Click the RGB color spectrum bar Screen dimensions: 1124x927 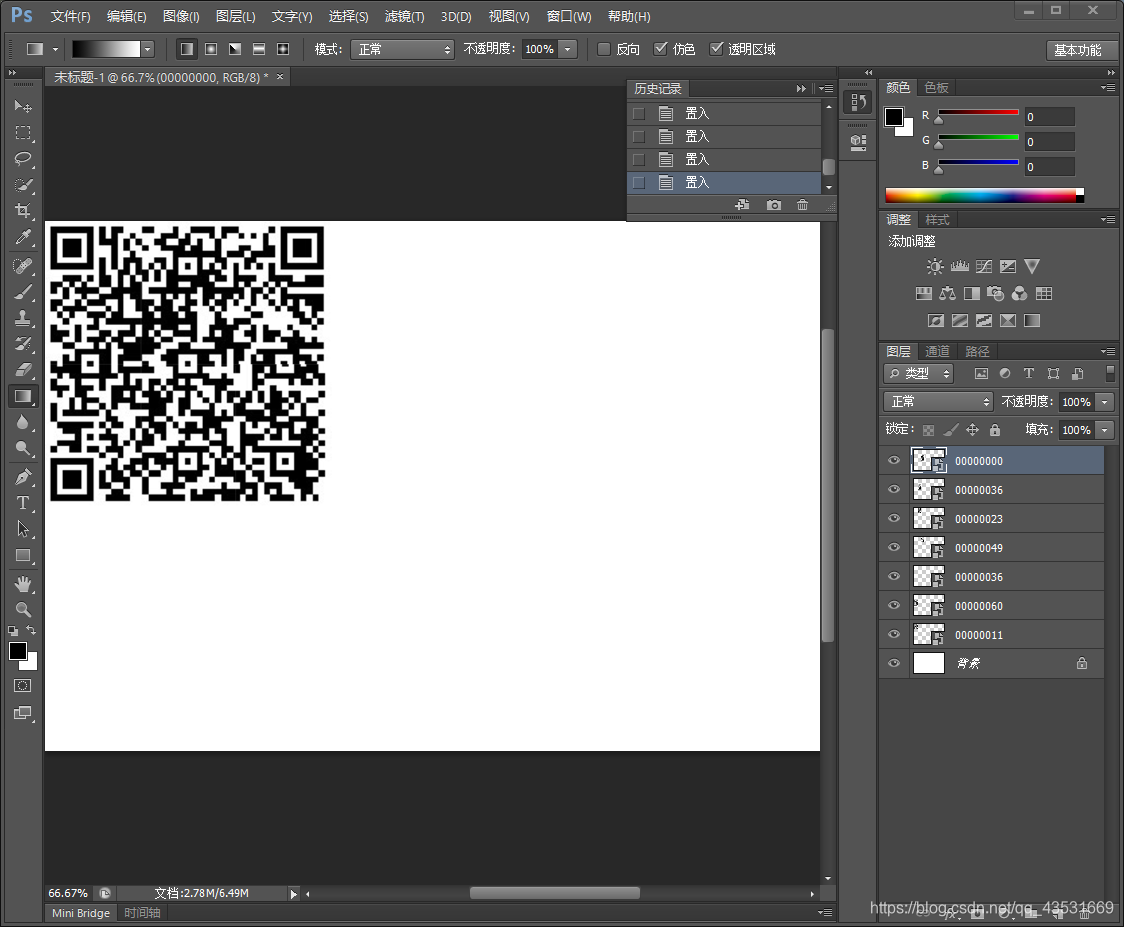coord(980,195)
